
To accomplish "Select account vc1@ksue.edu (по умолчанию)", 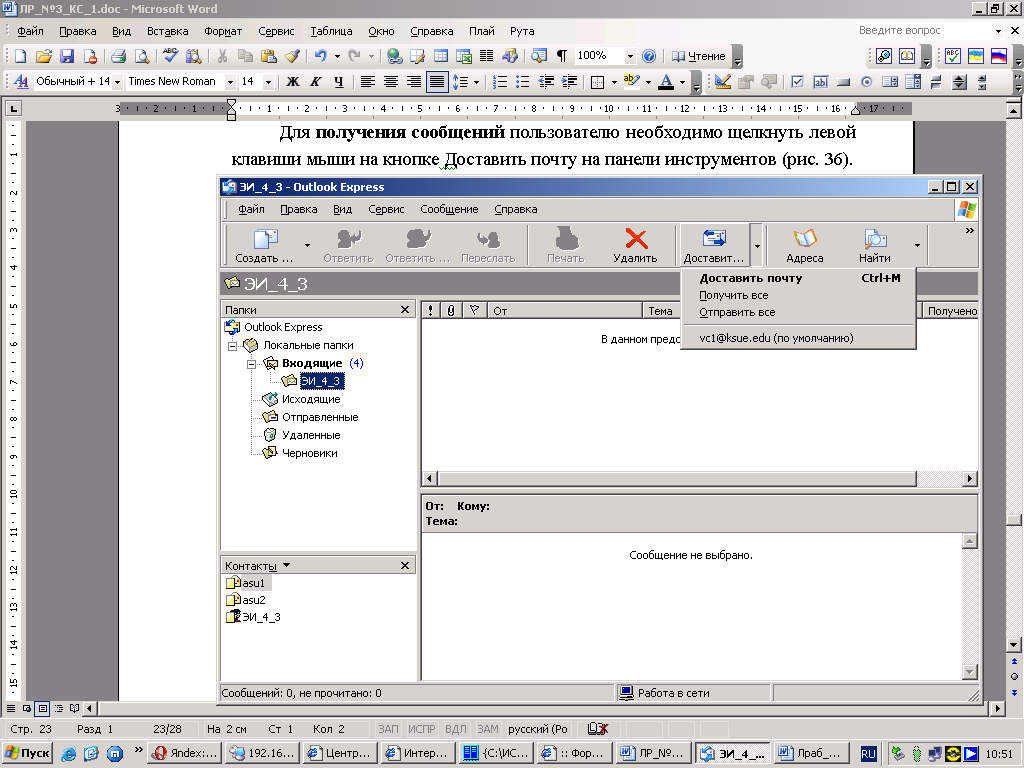I will click(x=798, y=338).
